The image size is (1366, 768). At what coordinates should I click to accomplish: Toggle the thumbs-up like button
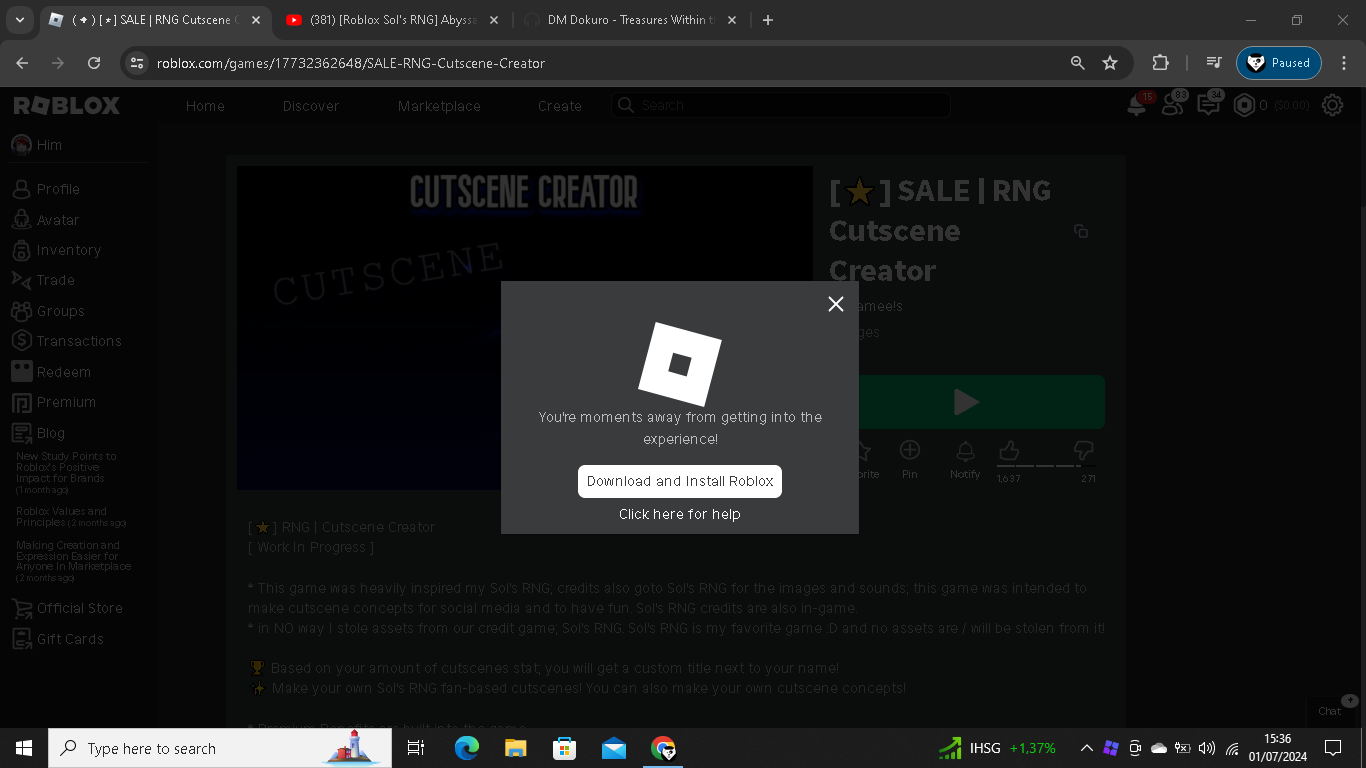1009,451
